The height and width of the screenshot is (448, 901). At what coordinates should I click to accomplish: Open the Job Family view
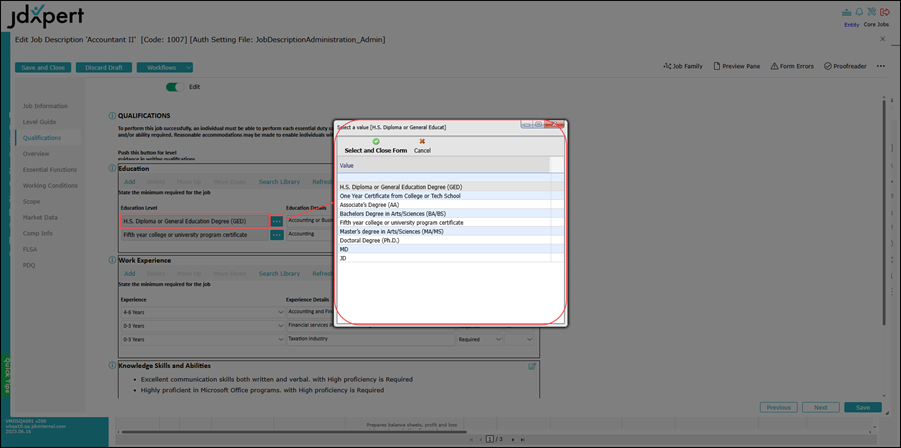pos(683,67)
